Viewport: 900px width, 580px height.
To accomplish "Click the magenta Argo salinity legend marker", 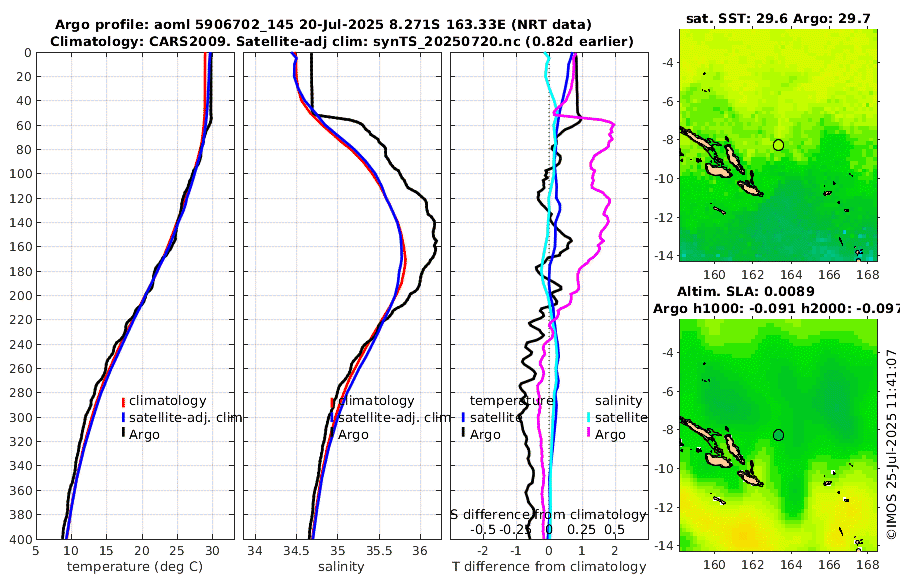I will coord(589,434).
